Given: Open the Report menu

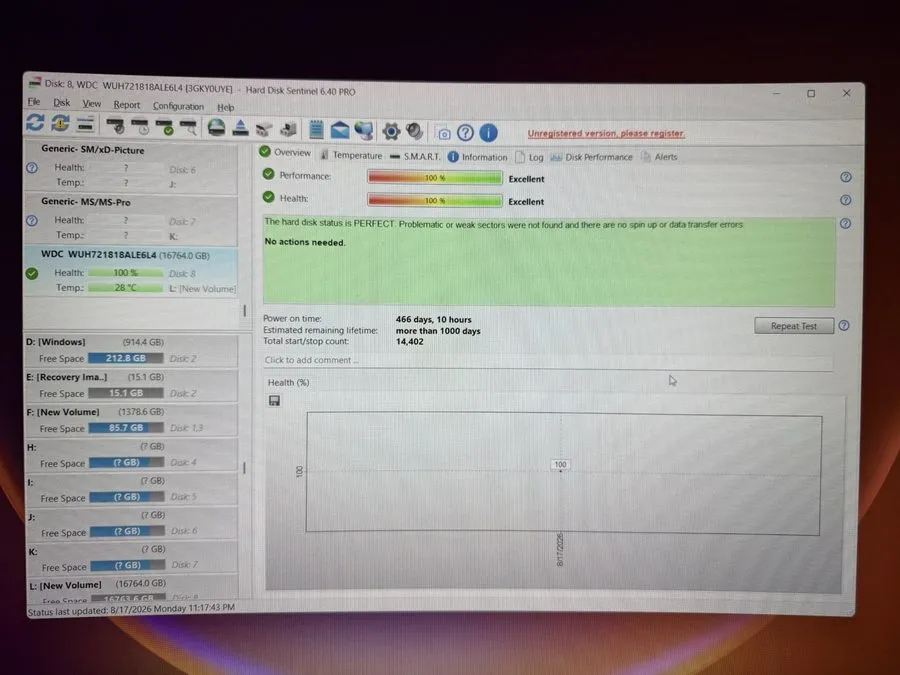Looking at the screenshot, I should [126, 105].
